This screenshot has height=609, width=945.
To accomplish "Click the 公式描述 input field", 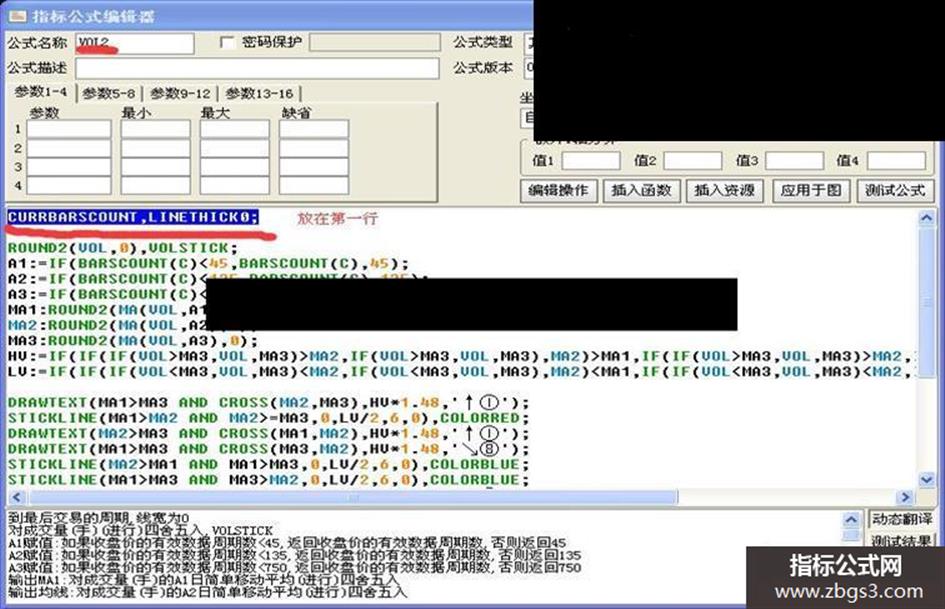I will pyautogui.click(x=257, y=68).
